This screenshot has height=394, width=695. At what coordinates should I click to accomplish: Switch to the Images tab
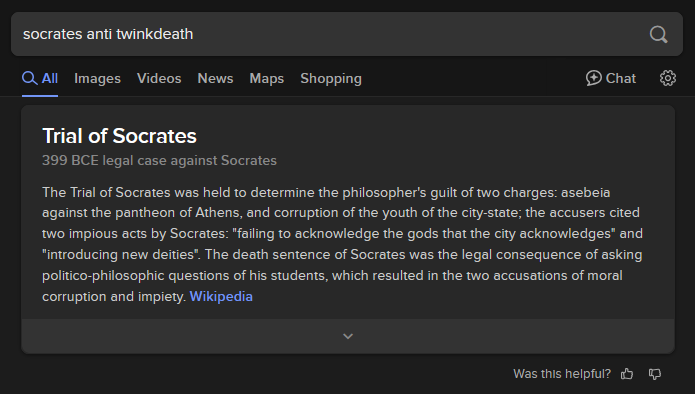click(x=97, y=78)
